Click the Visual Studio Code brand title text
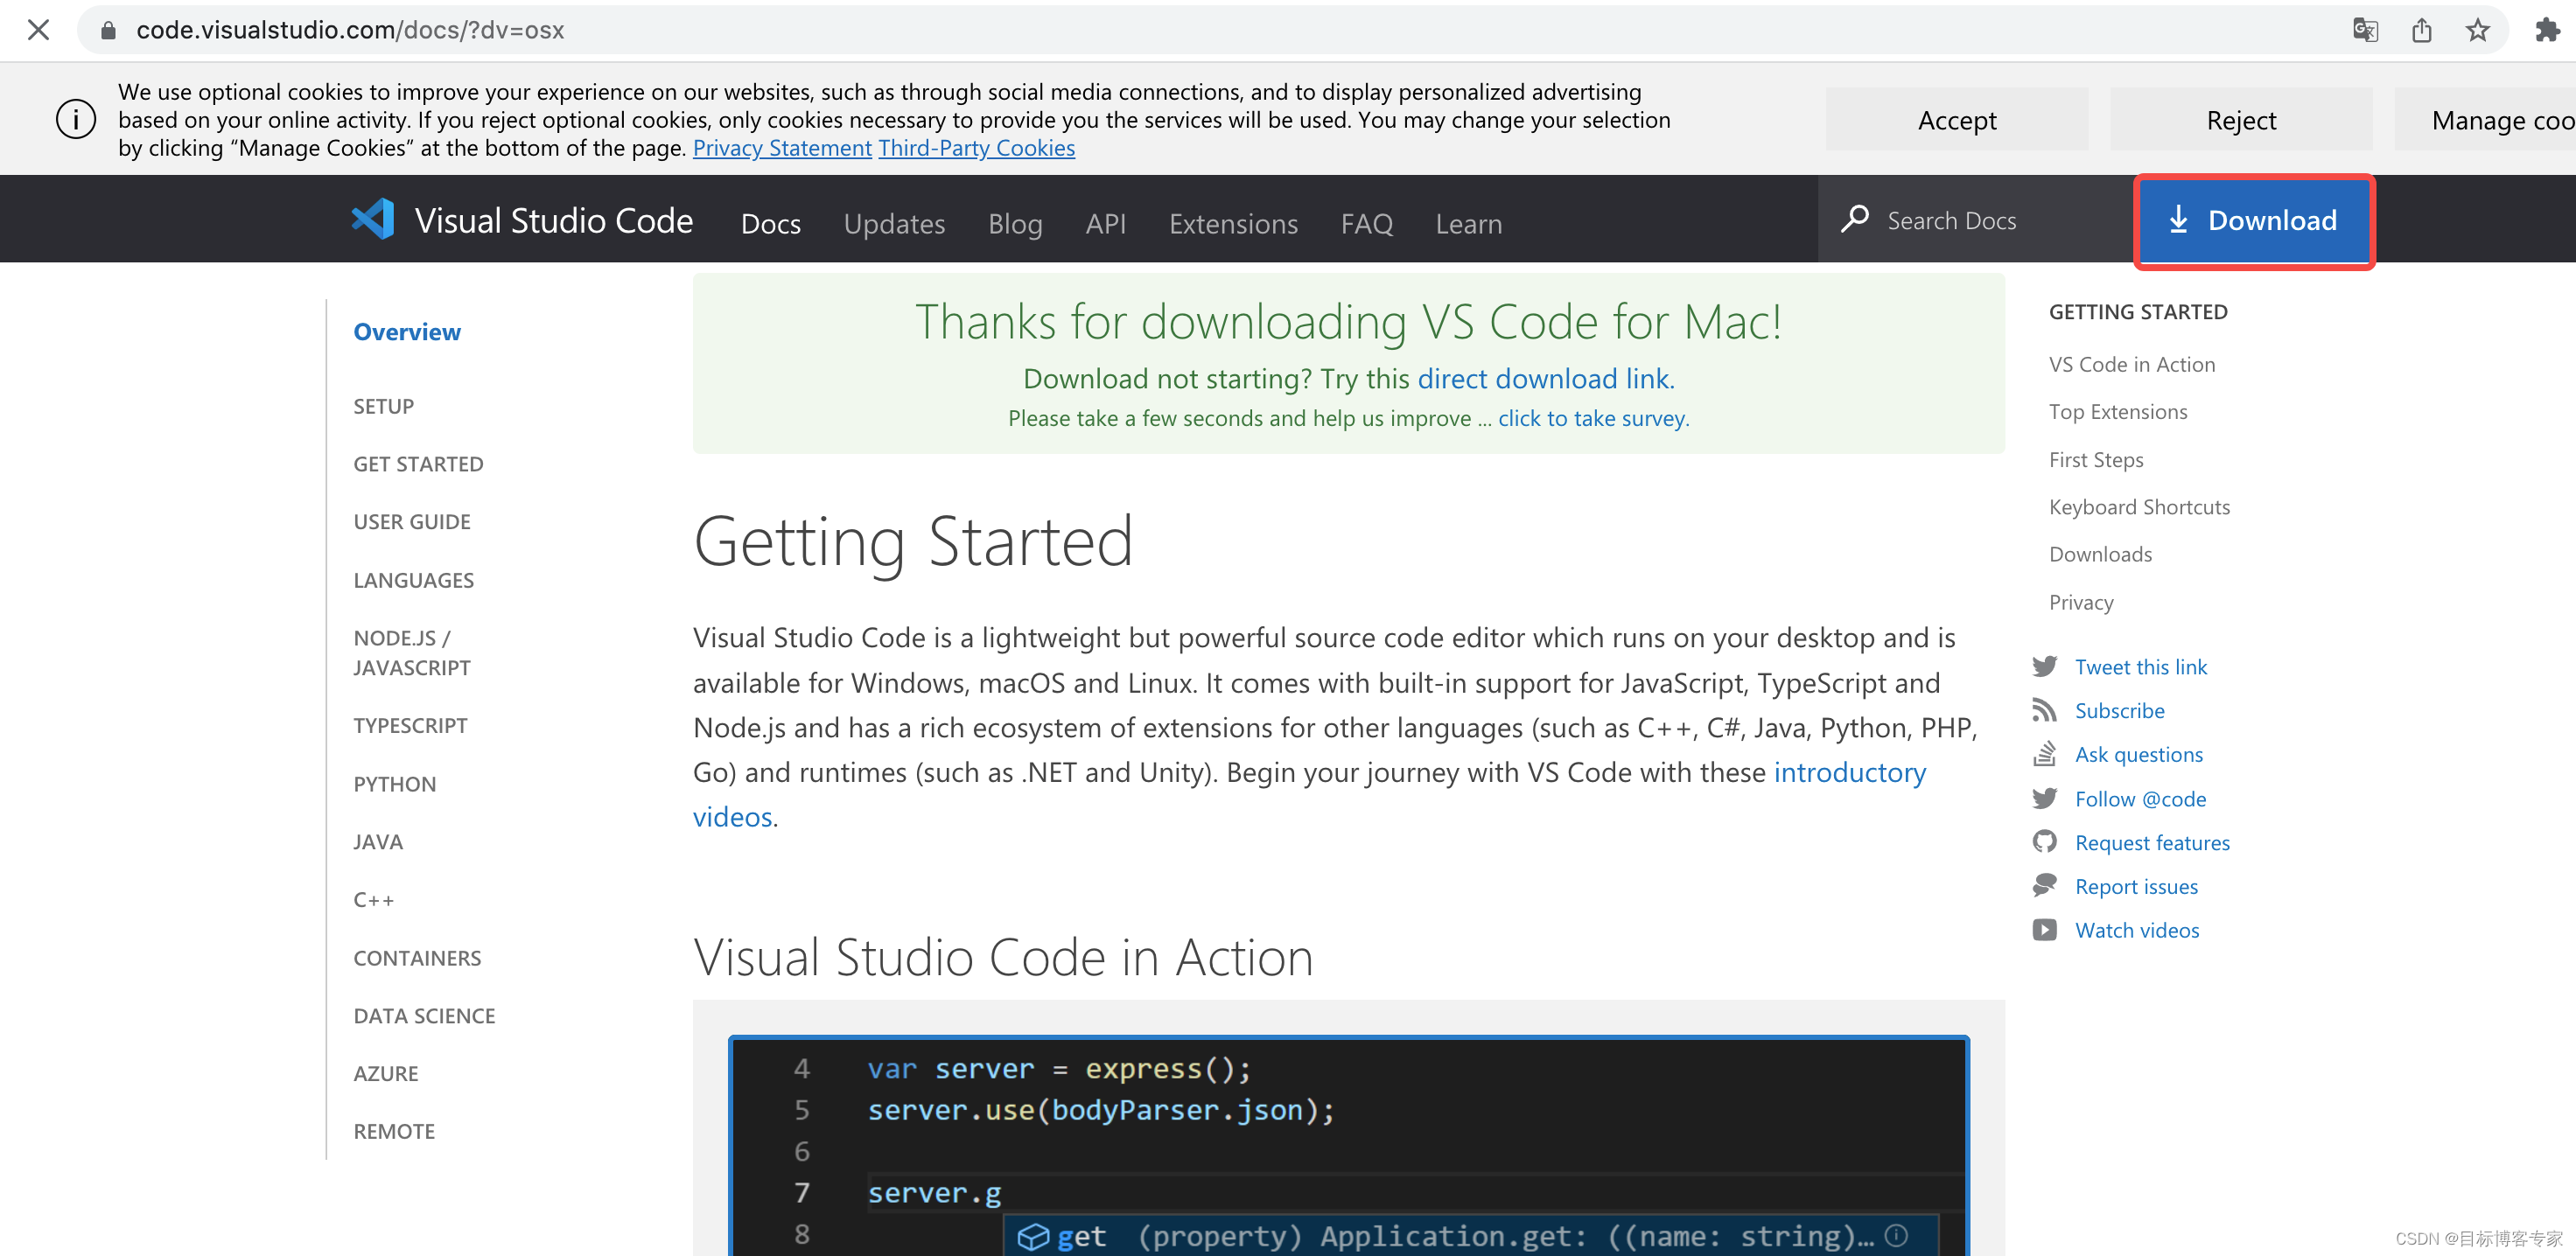This screenshot has width=2576, height=1256. (x=553, y=220)
